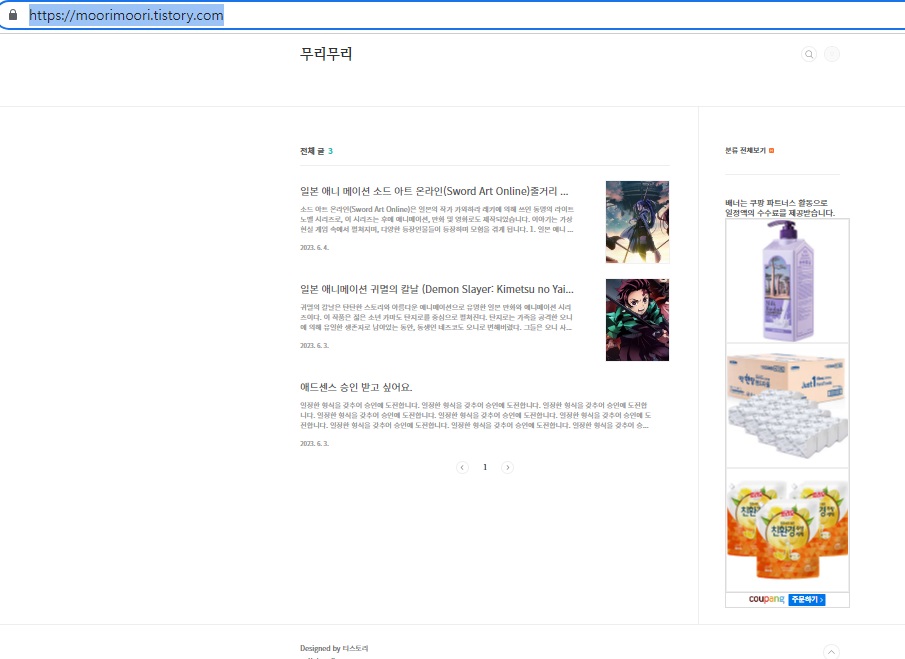The height and width of the screenshot is (659, 905).
Task: Open the Sword Art Online post thumbnail
Action: coord(637,222)
